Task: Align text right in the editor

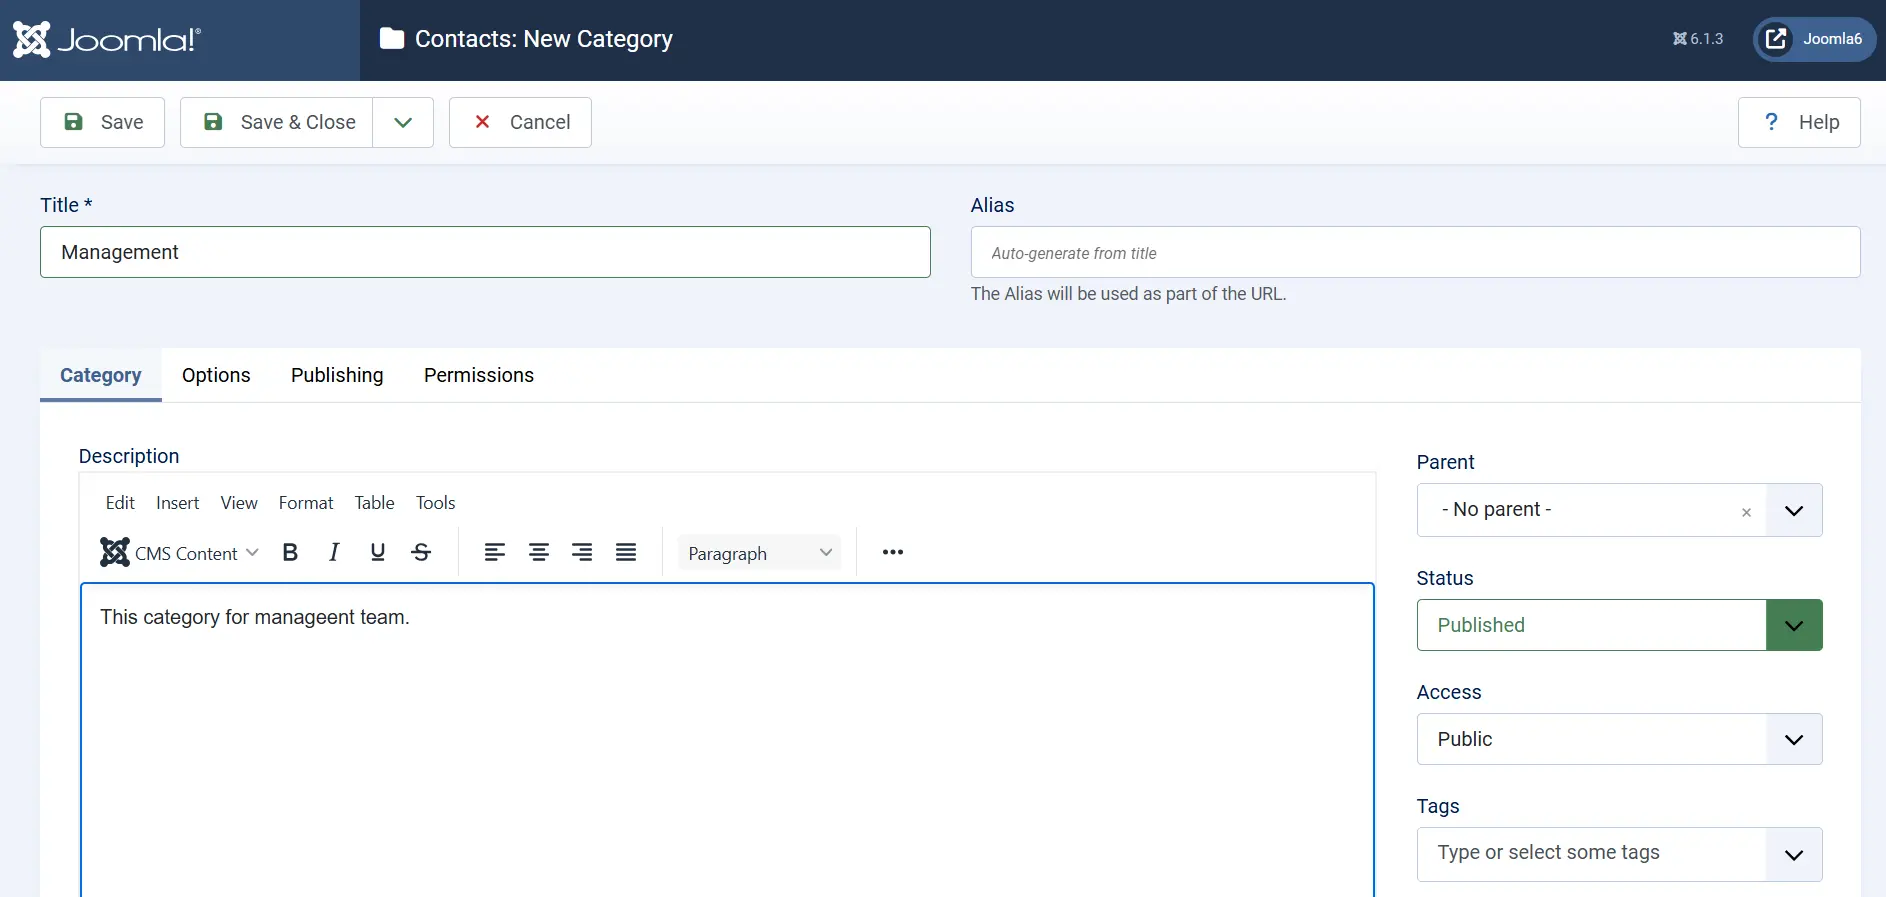Action: coord(582,552)
